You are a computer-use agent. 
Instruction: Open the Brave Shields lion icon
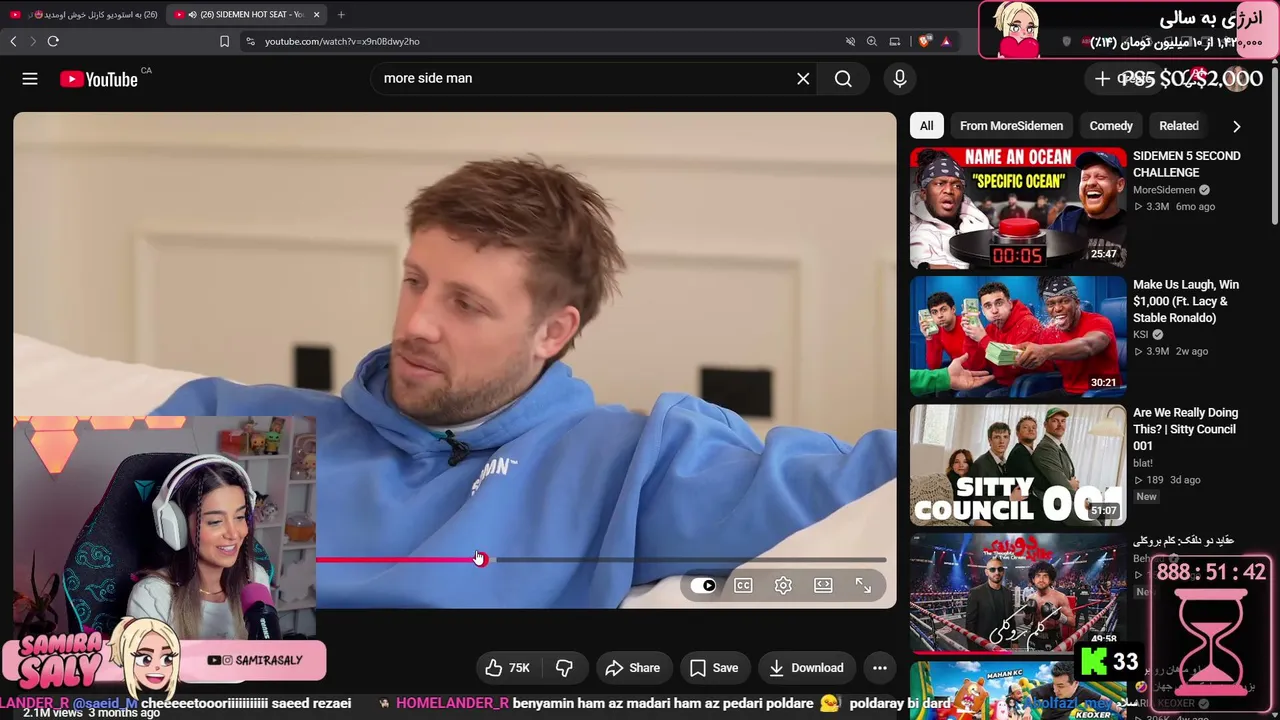click(x=925, y=41)
